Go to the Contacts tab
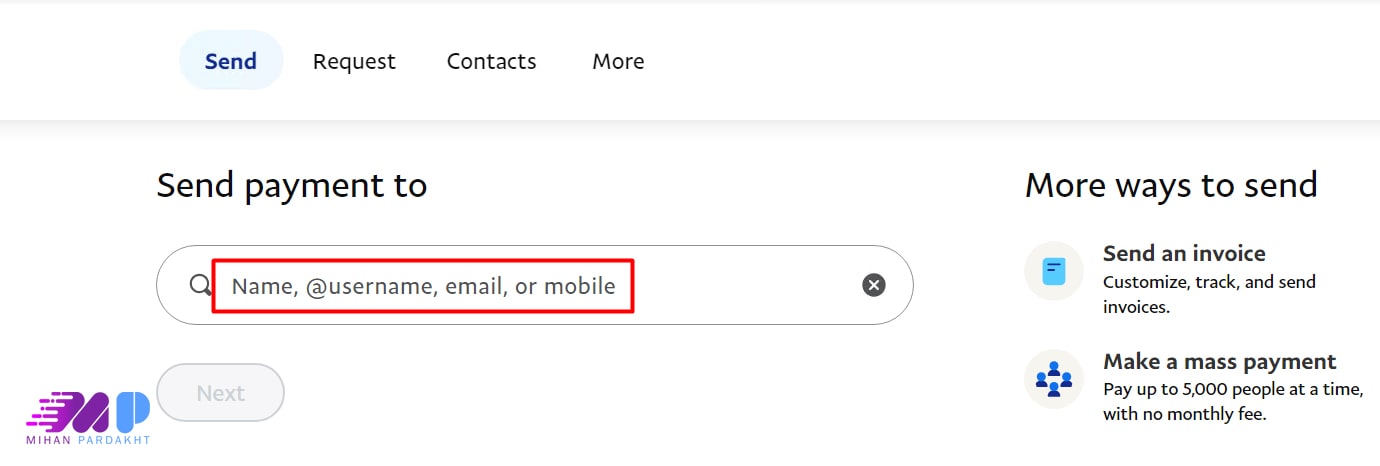The width and height of the screenshot is (1380, 466). pyautogui.click(x=491, y=61)
